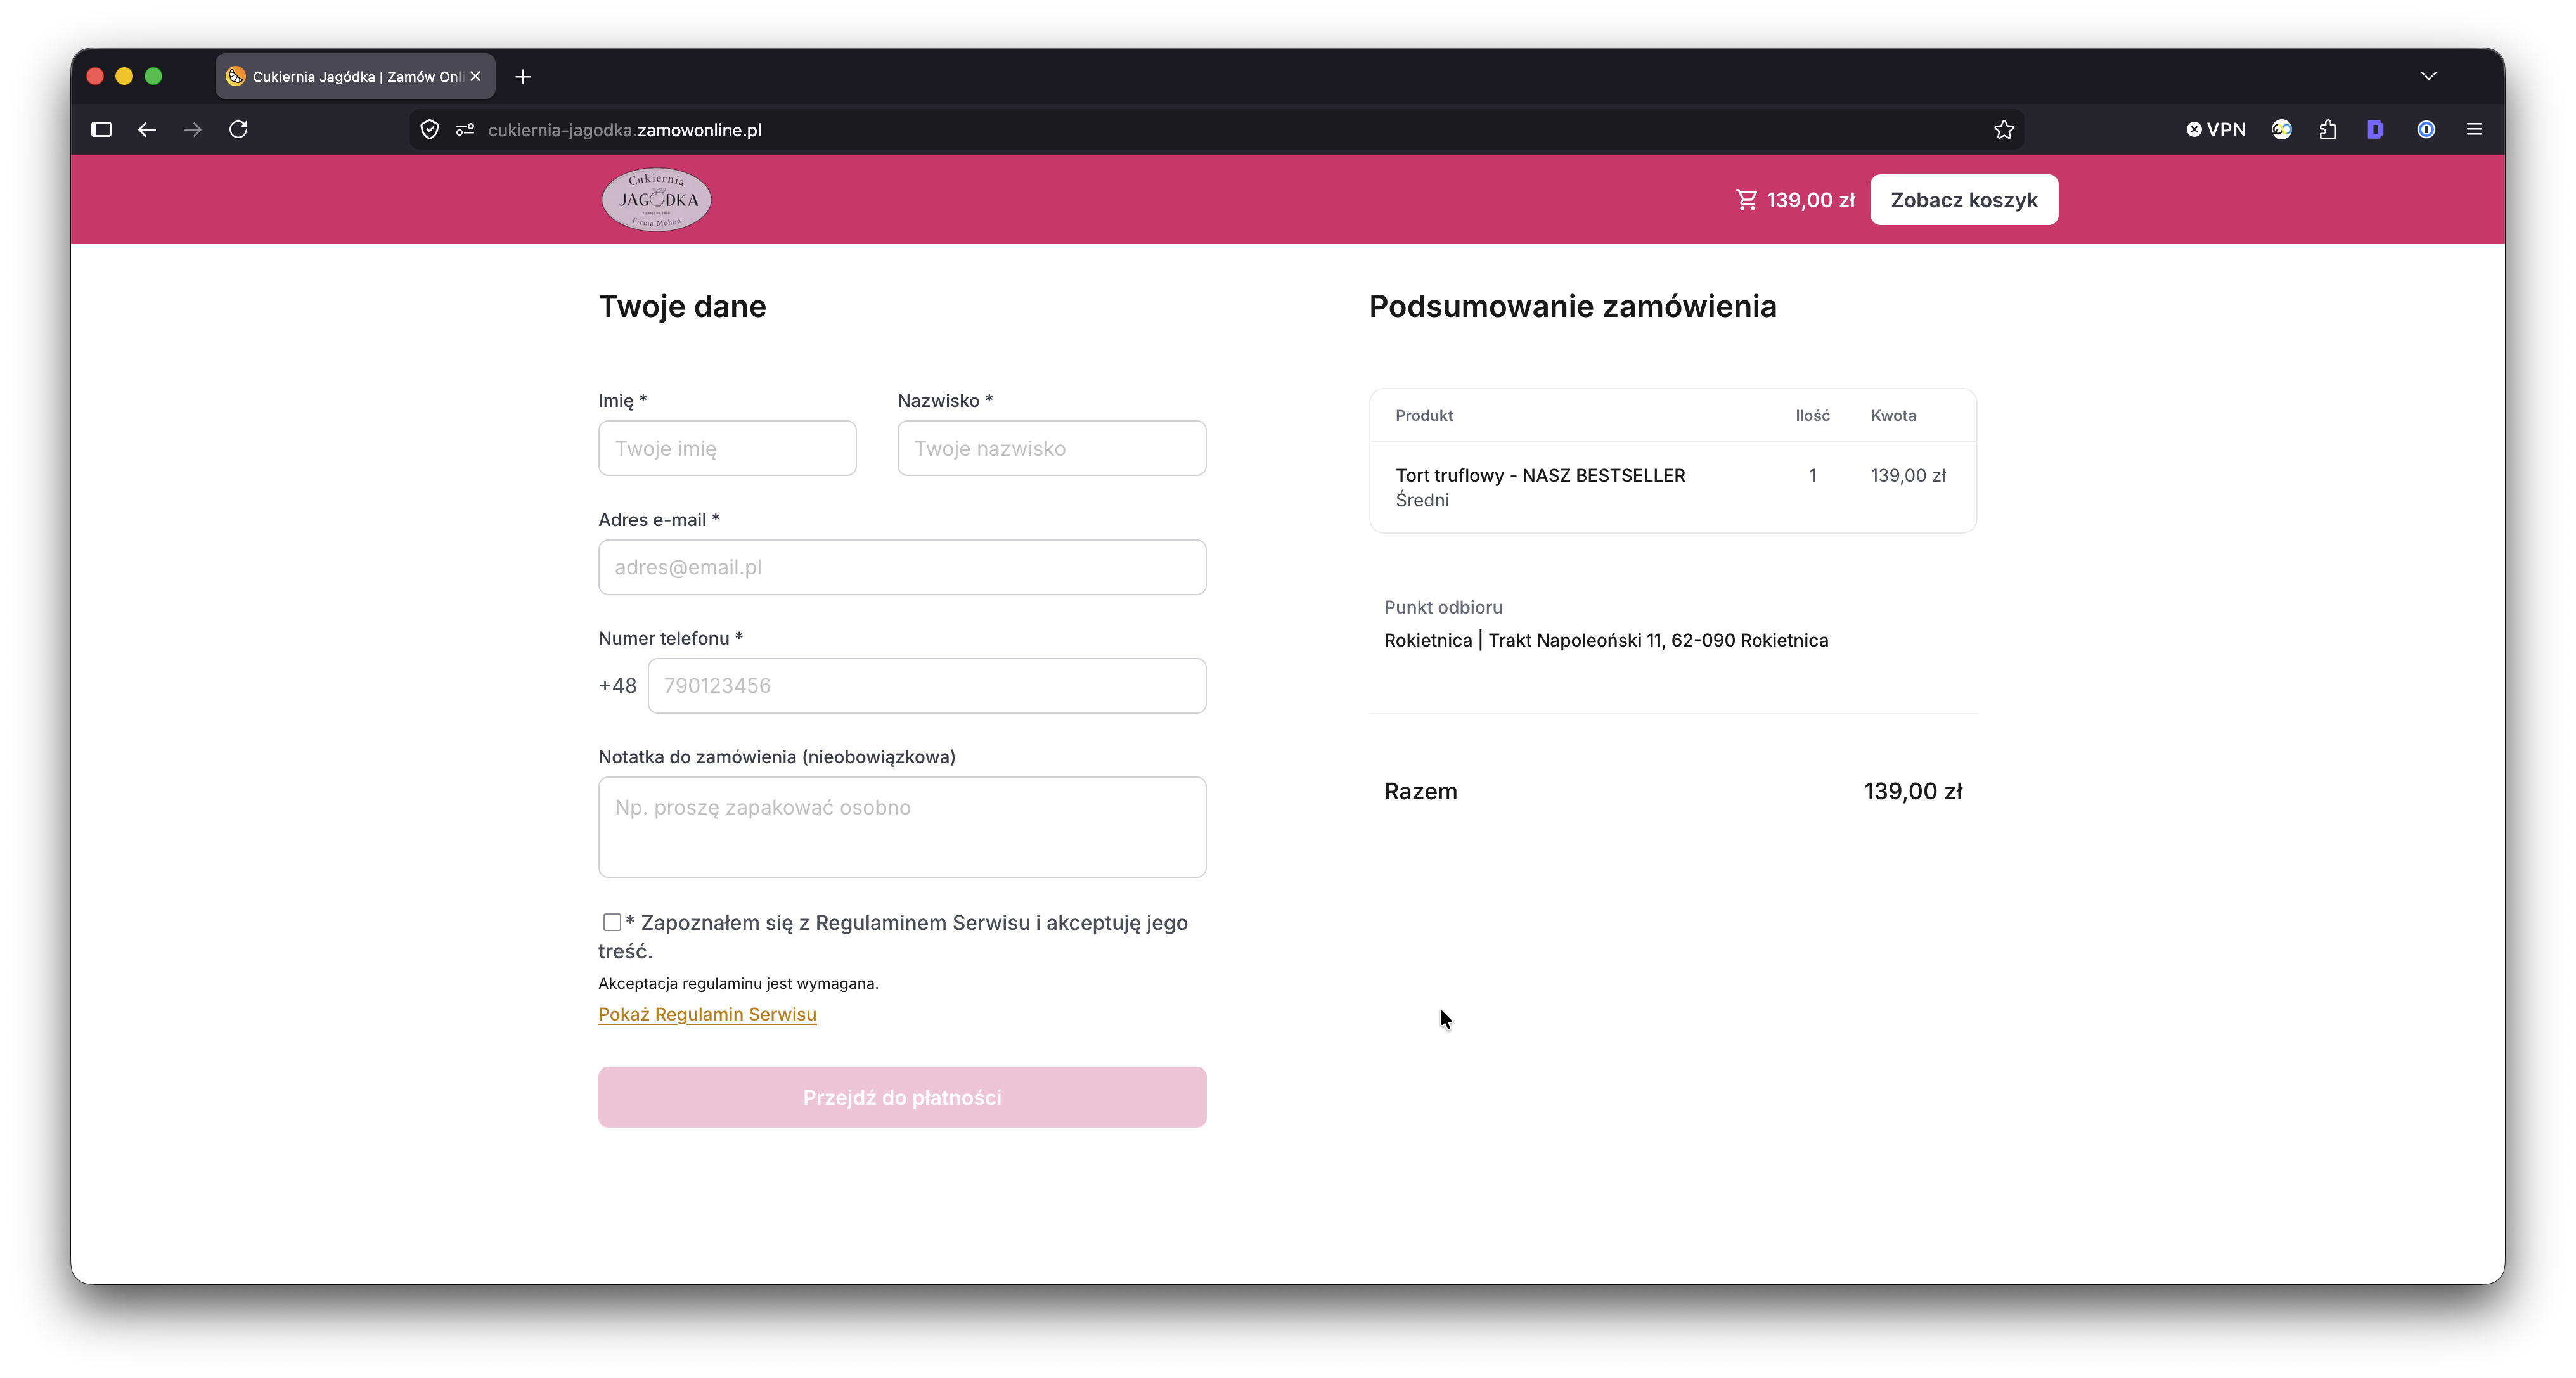Click the address bar URL
This screenshot has width=2576, height=1378.
[x=624, y=129]
